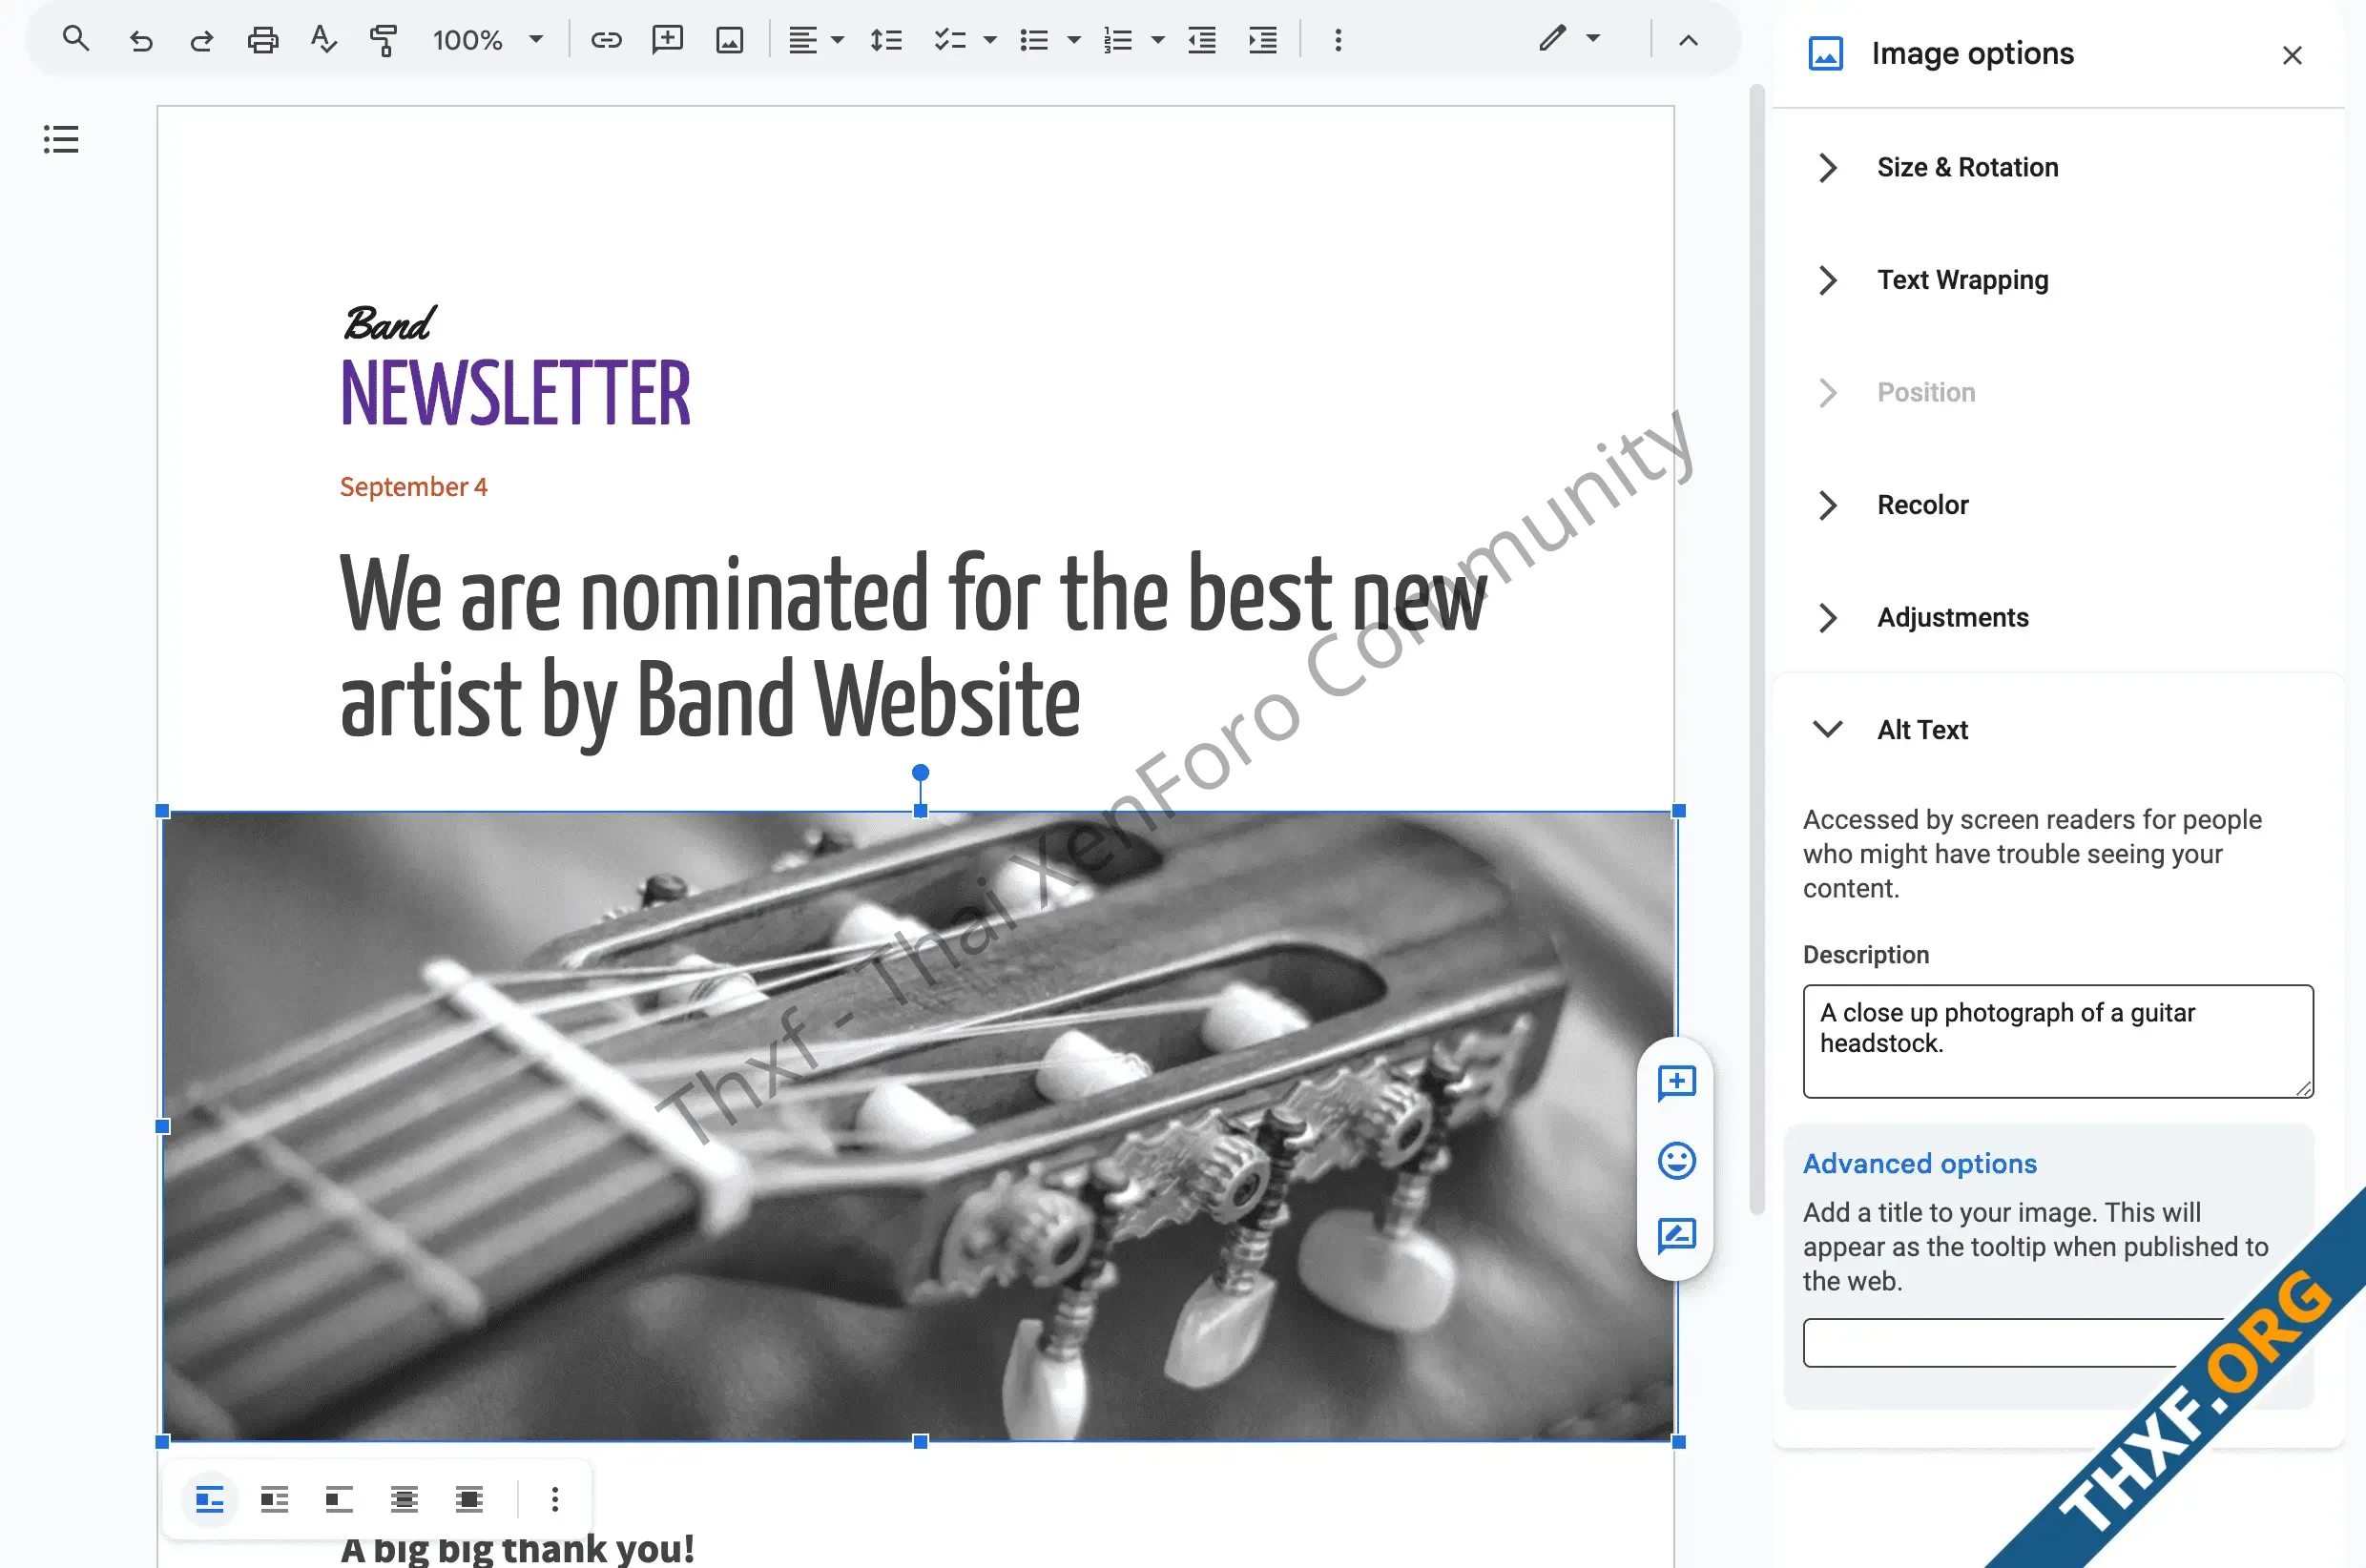Expand the Recolor section

coord(1922,505)
